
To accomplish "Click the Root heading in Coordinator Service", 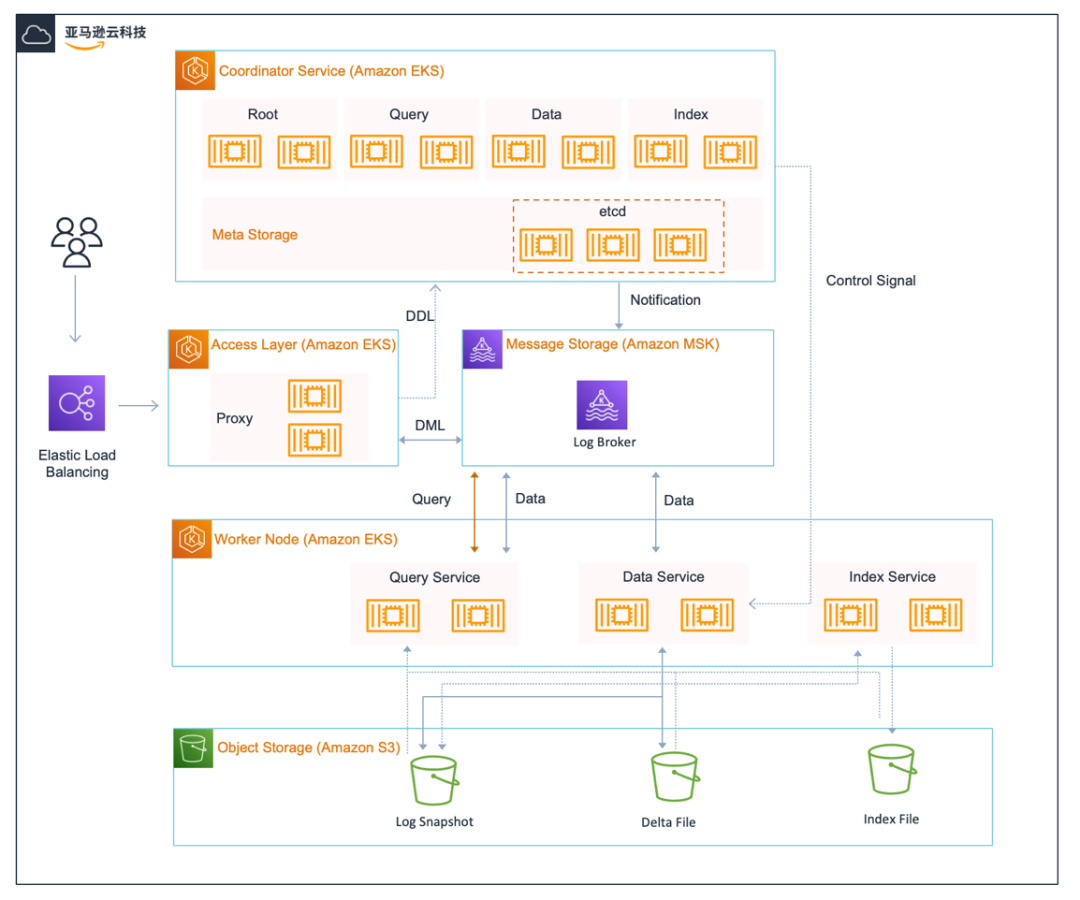I will 262,114.
